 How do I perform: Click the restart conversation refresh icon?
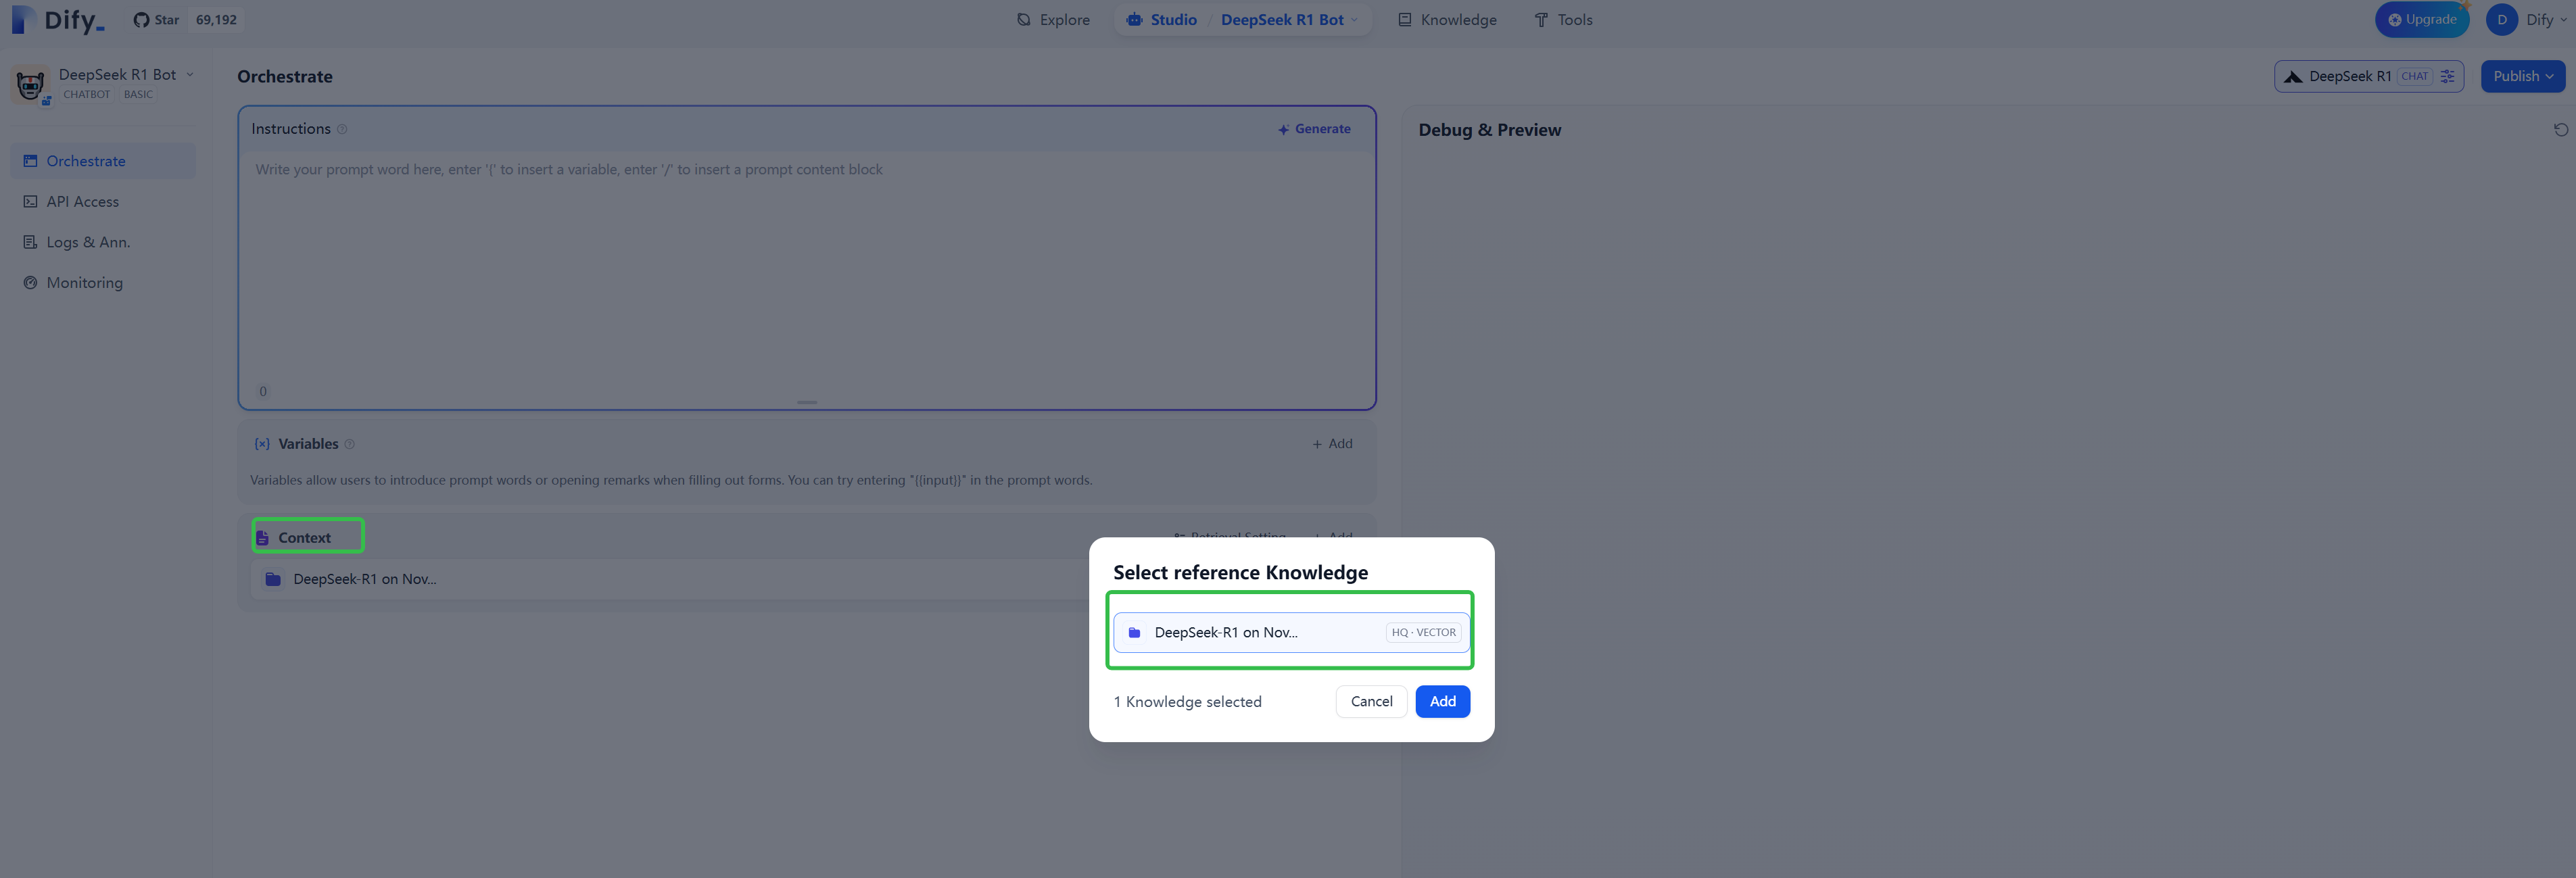(x=2560, y=130)
